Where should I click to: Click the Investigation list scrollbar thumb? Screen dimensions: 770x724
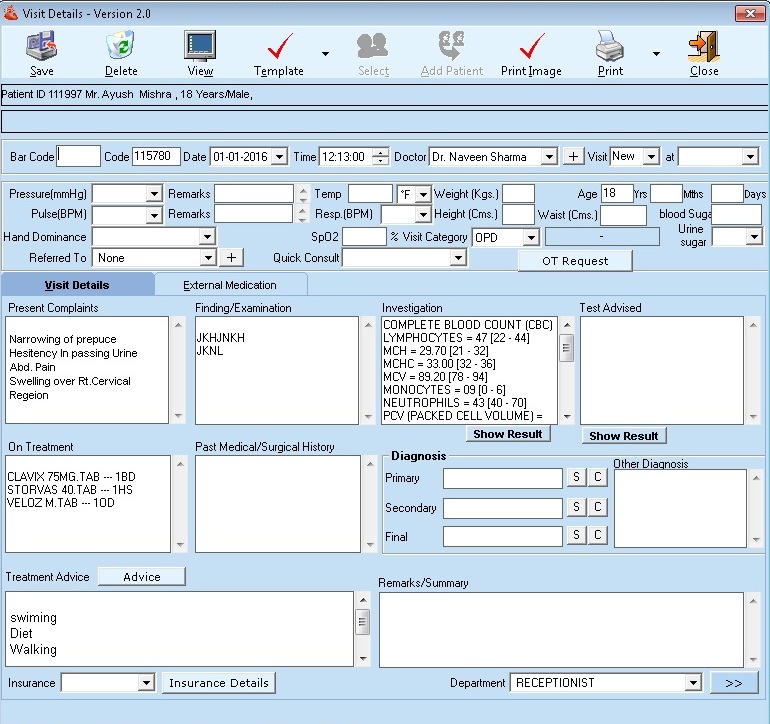click(x=566, y=348)
